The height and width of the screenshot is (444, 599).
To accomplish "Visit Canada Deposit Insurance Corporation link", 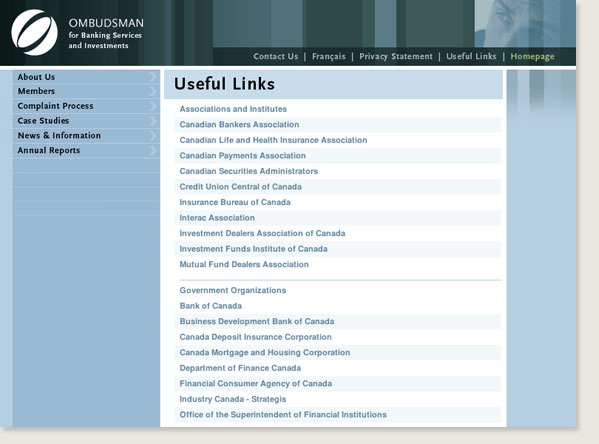I will coord(256,337).
